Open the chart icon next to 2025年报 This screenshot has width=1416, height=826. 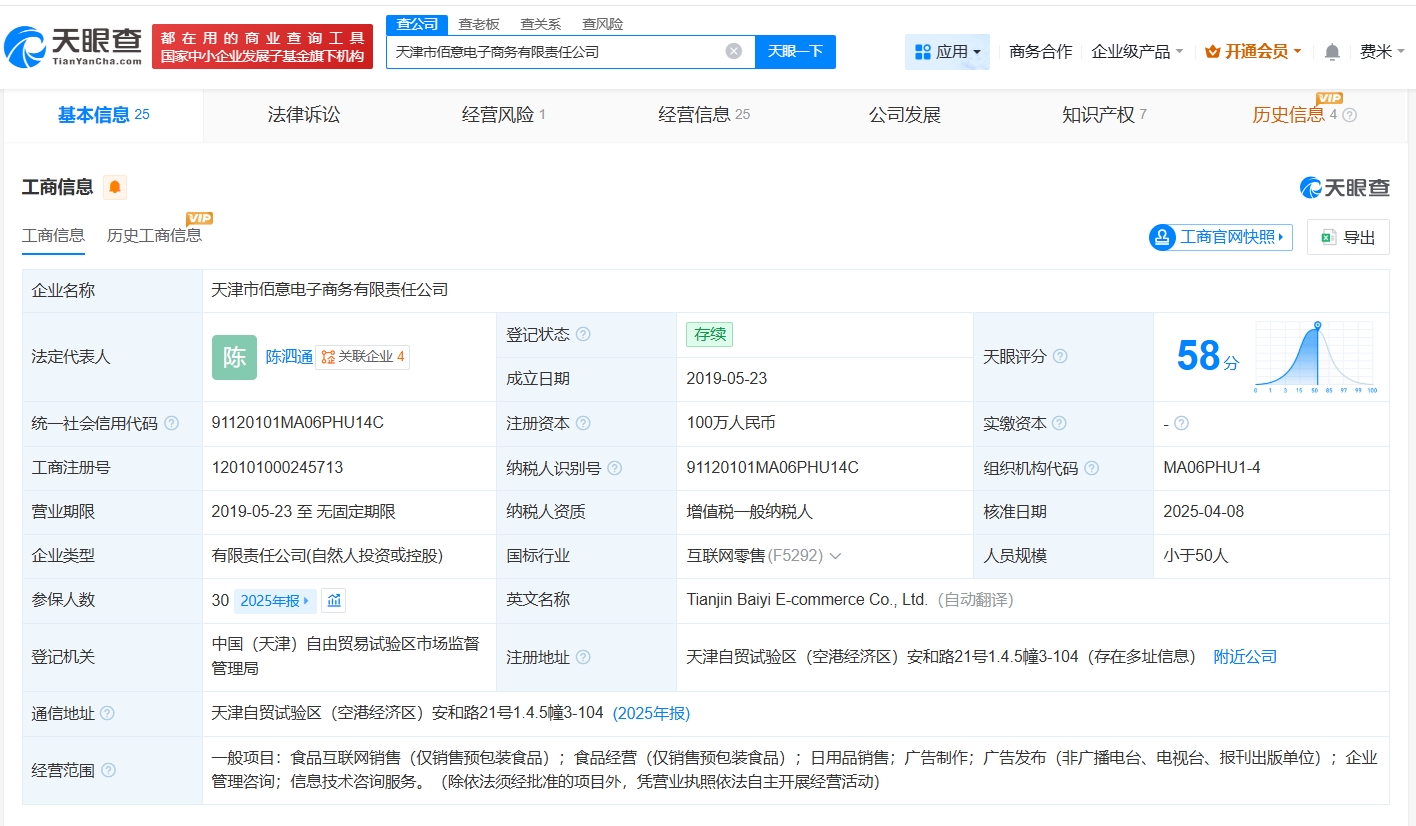[334, 601]
